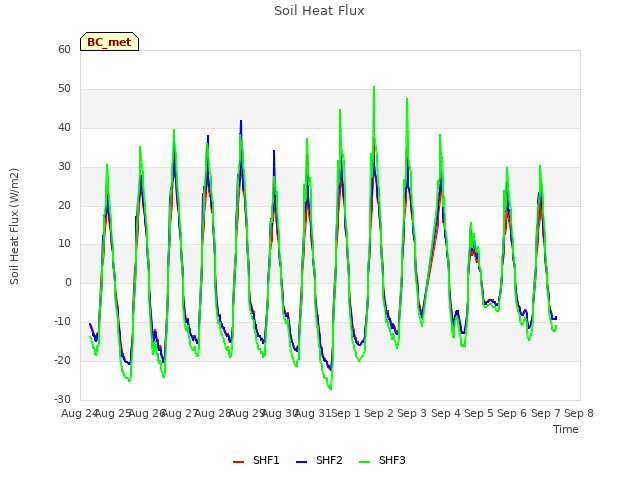Click the Sep 5 x-axis label
This screenshot has height=480, width=640.
point(479,413)
